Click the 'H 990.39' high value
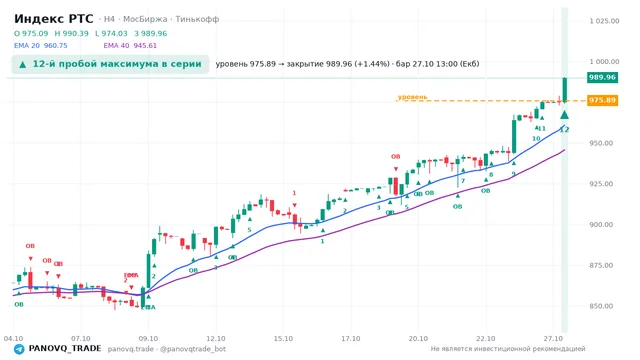 coord(71,33)
